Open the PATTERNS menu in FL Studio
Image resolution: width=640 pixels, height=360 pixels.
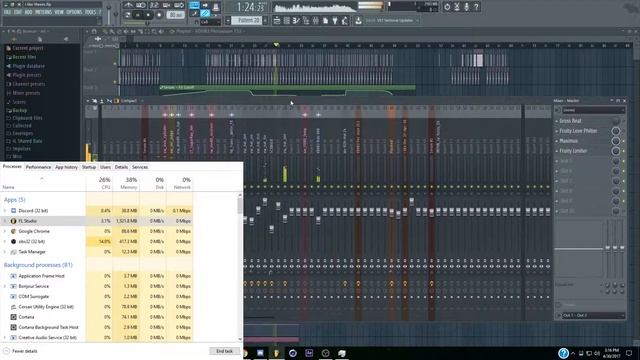click(x=43, y=12)
